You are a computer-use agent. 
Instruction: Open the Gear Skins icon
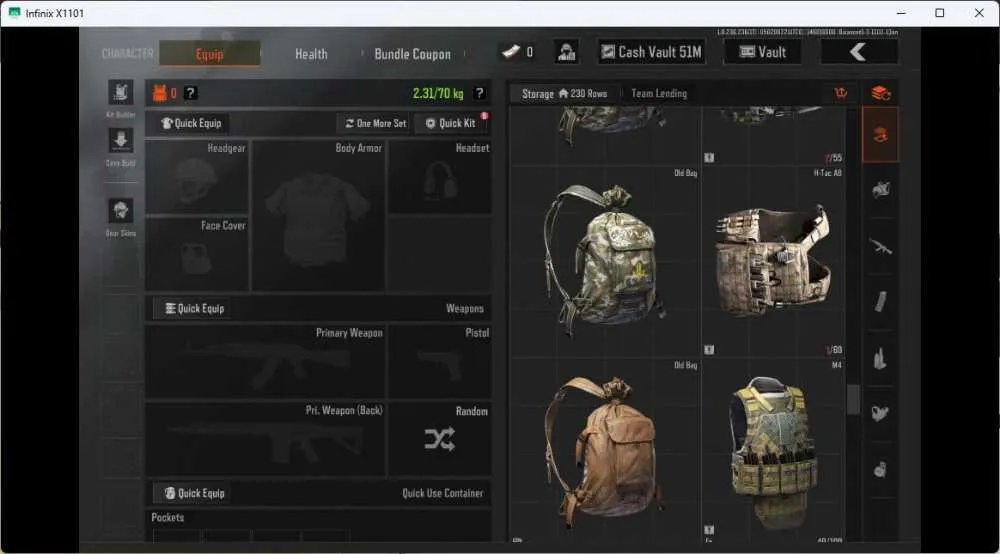coord(121,210)
